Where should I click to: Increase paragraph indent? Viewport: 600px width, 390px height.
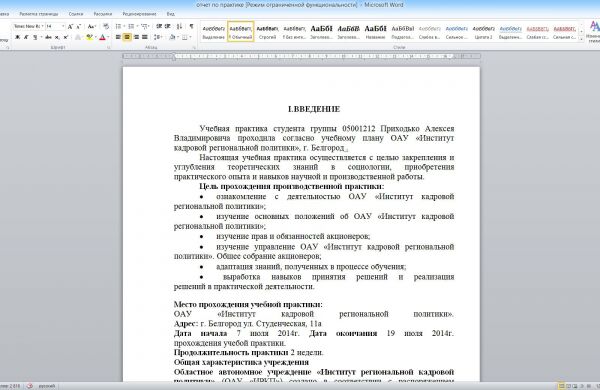(x=168, y=26)
